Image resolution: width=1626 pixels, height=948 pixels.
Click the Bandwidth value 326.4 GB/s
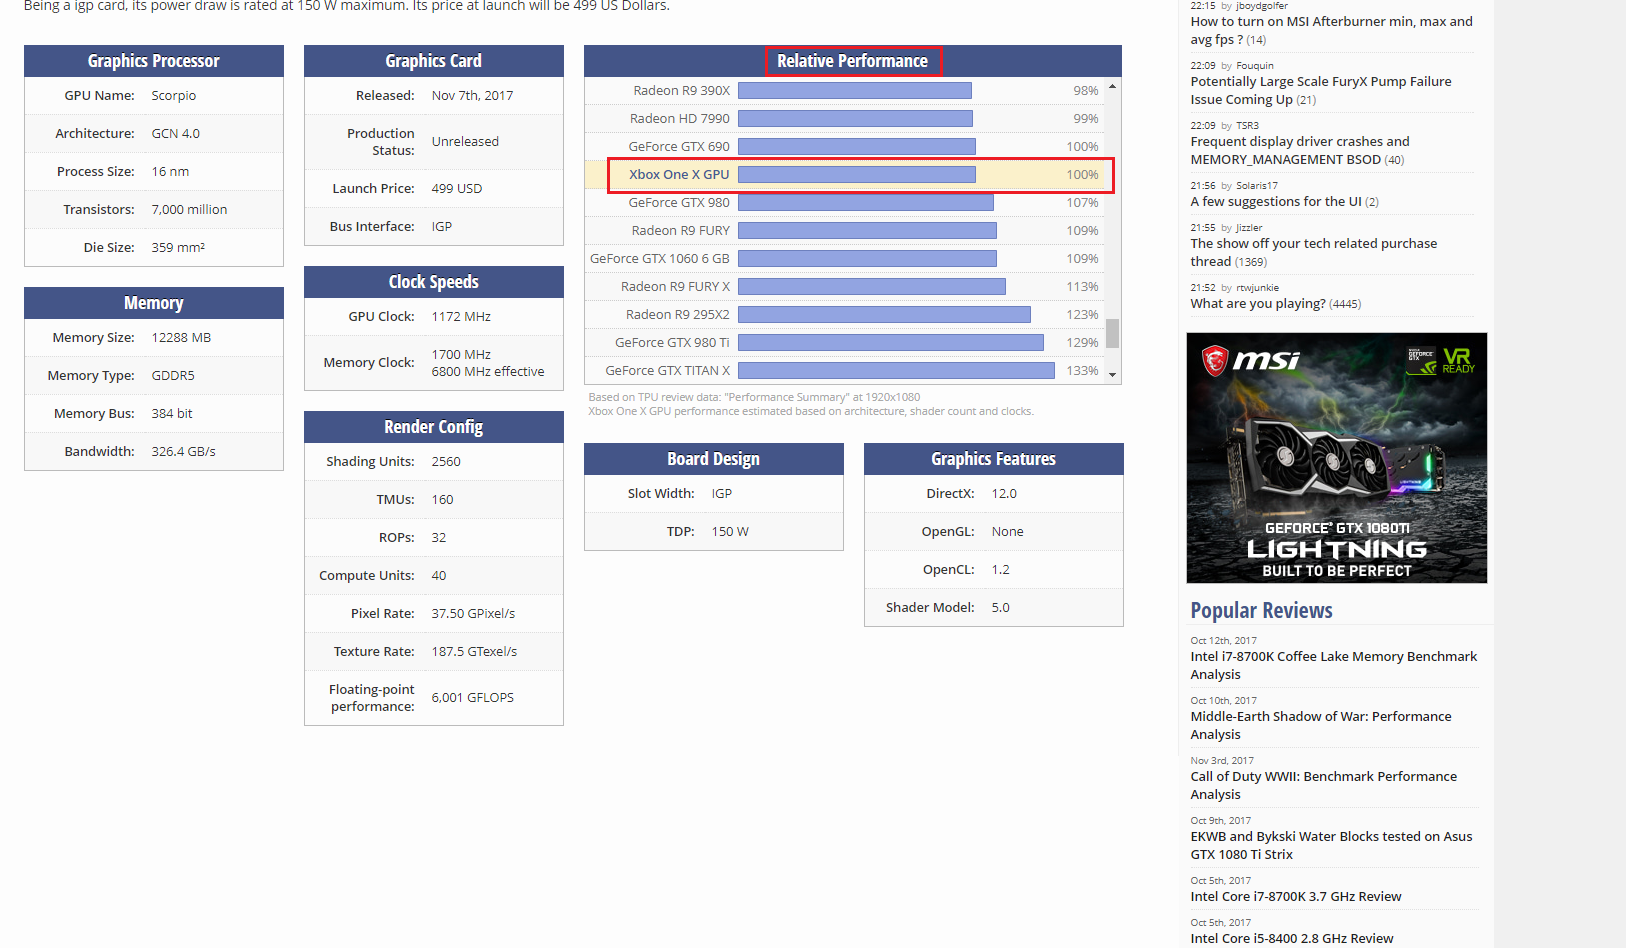(x=183, y=451)
